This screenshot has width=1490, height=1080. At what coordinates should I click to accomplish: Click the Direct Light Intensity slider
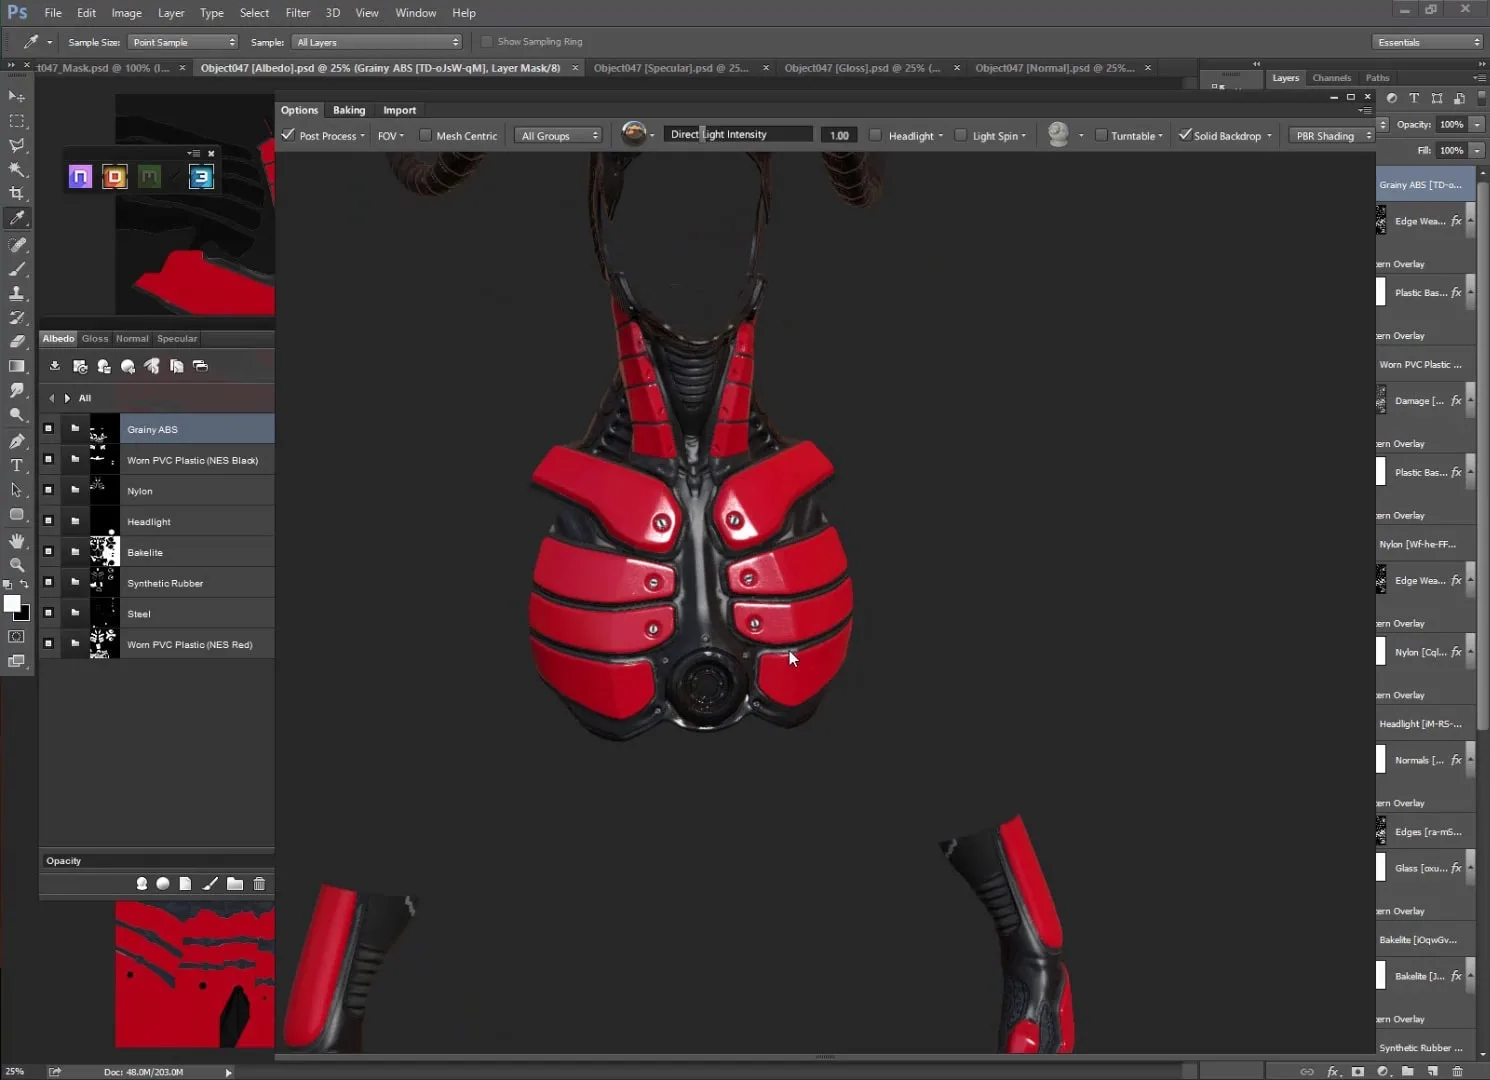[738, 134]
